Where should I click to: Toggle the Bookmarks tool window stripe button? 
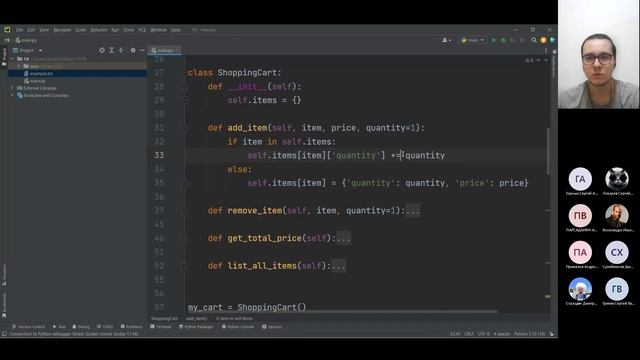(4, 305)
